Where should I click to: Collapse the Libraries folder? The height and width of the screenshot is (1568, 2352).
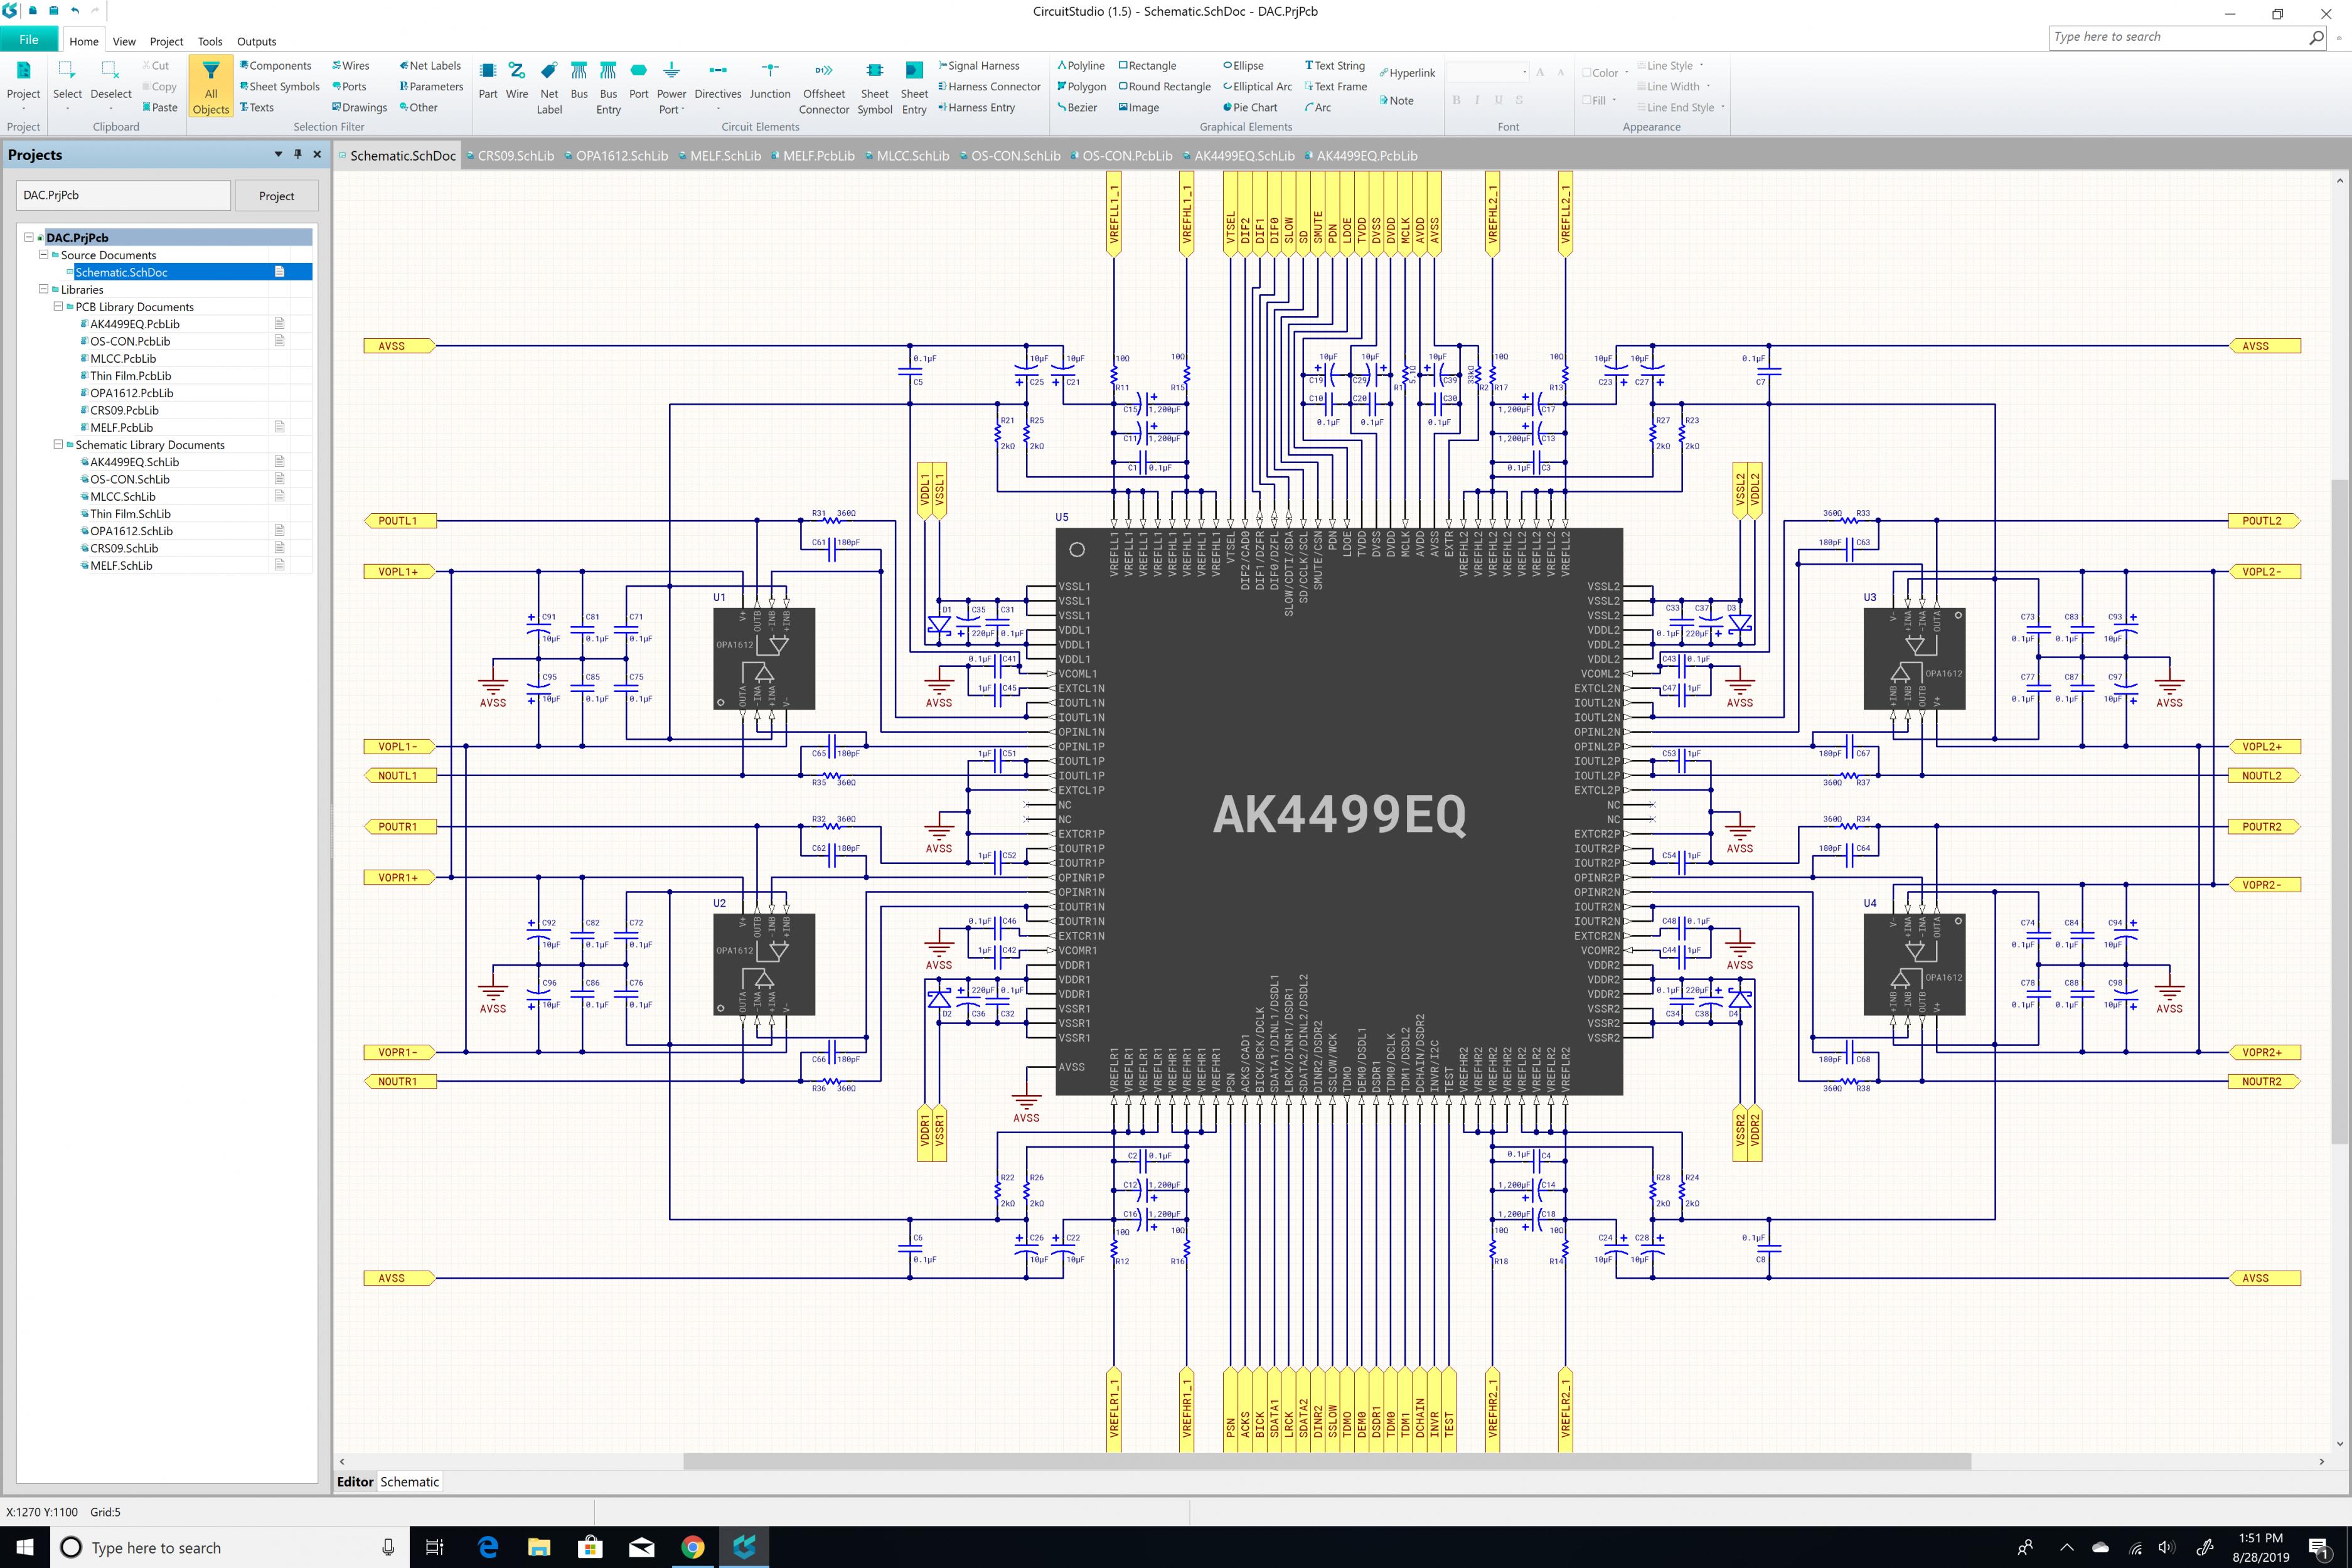(43, 289)
